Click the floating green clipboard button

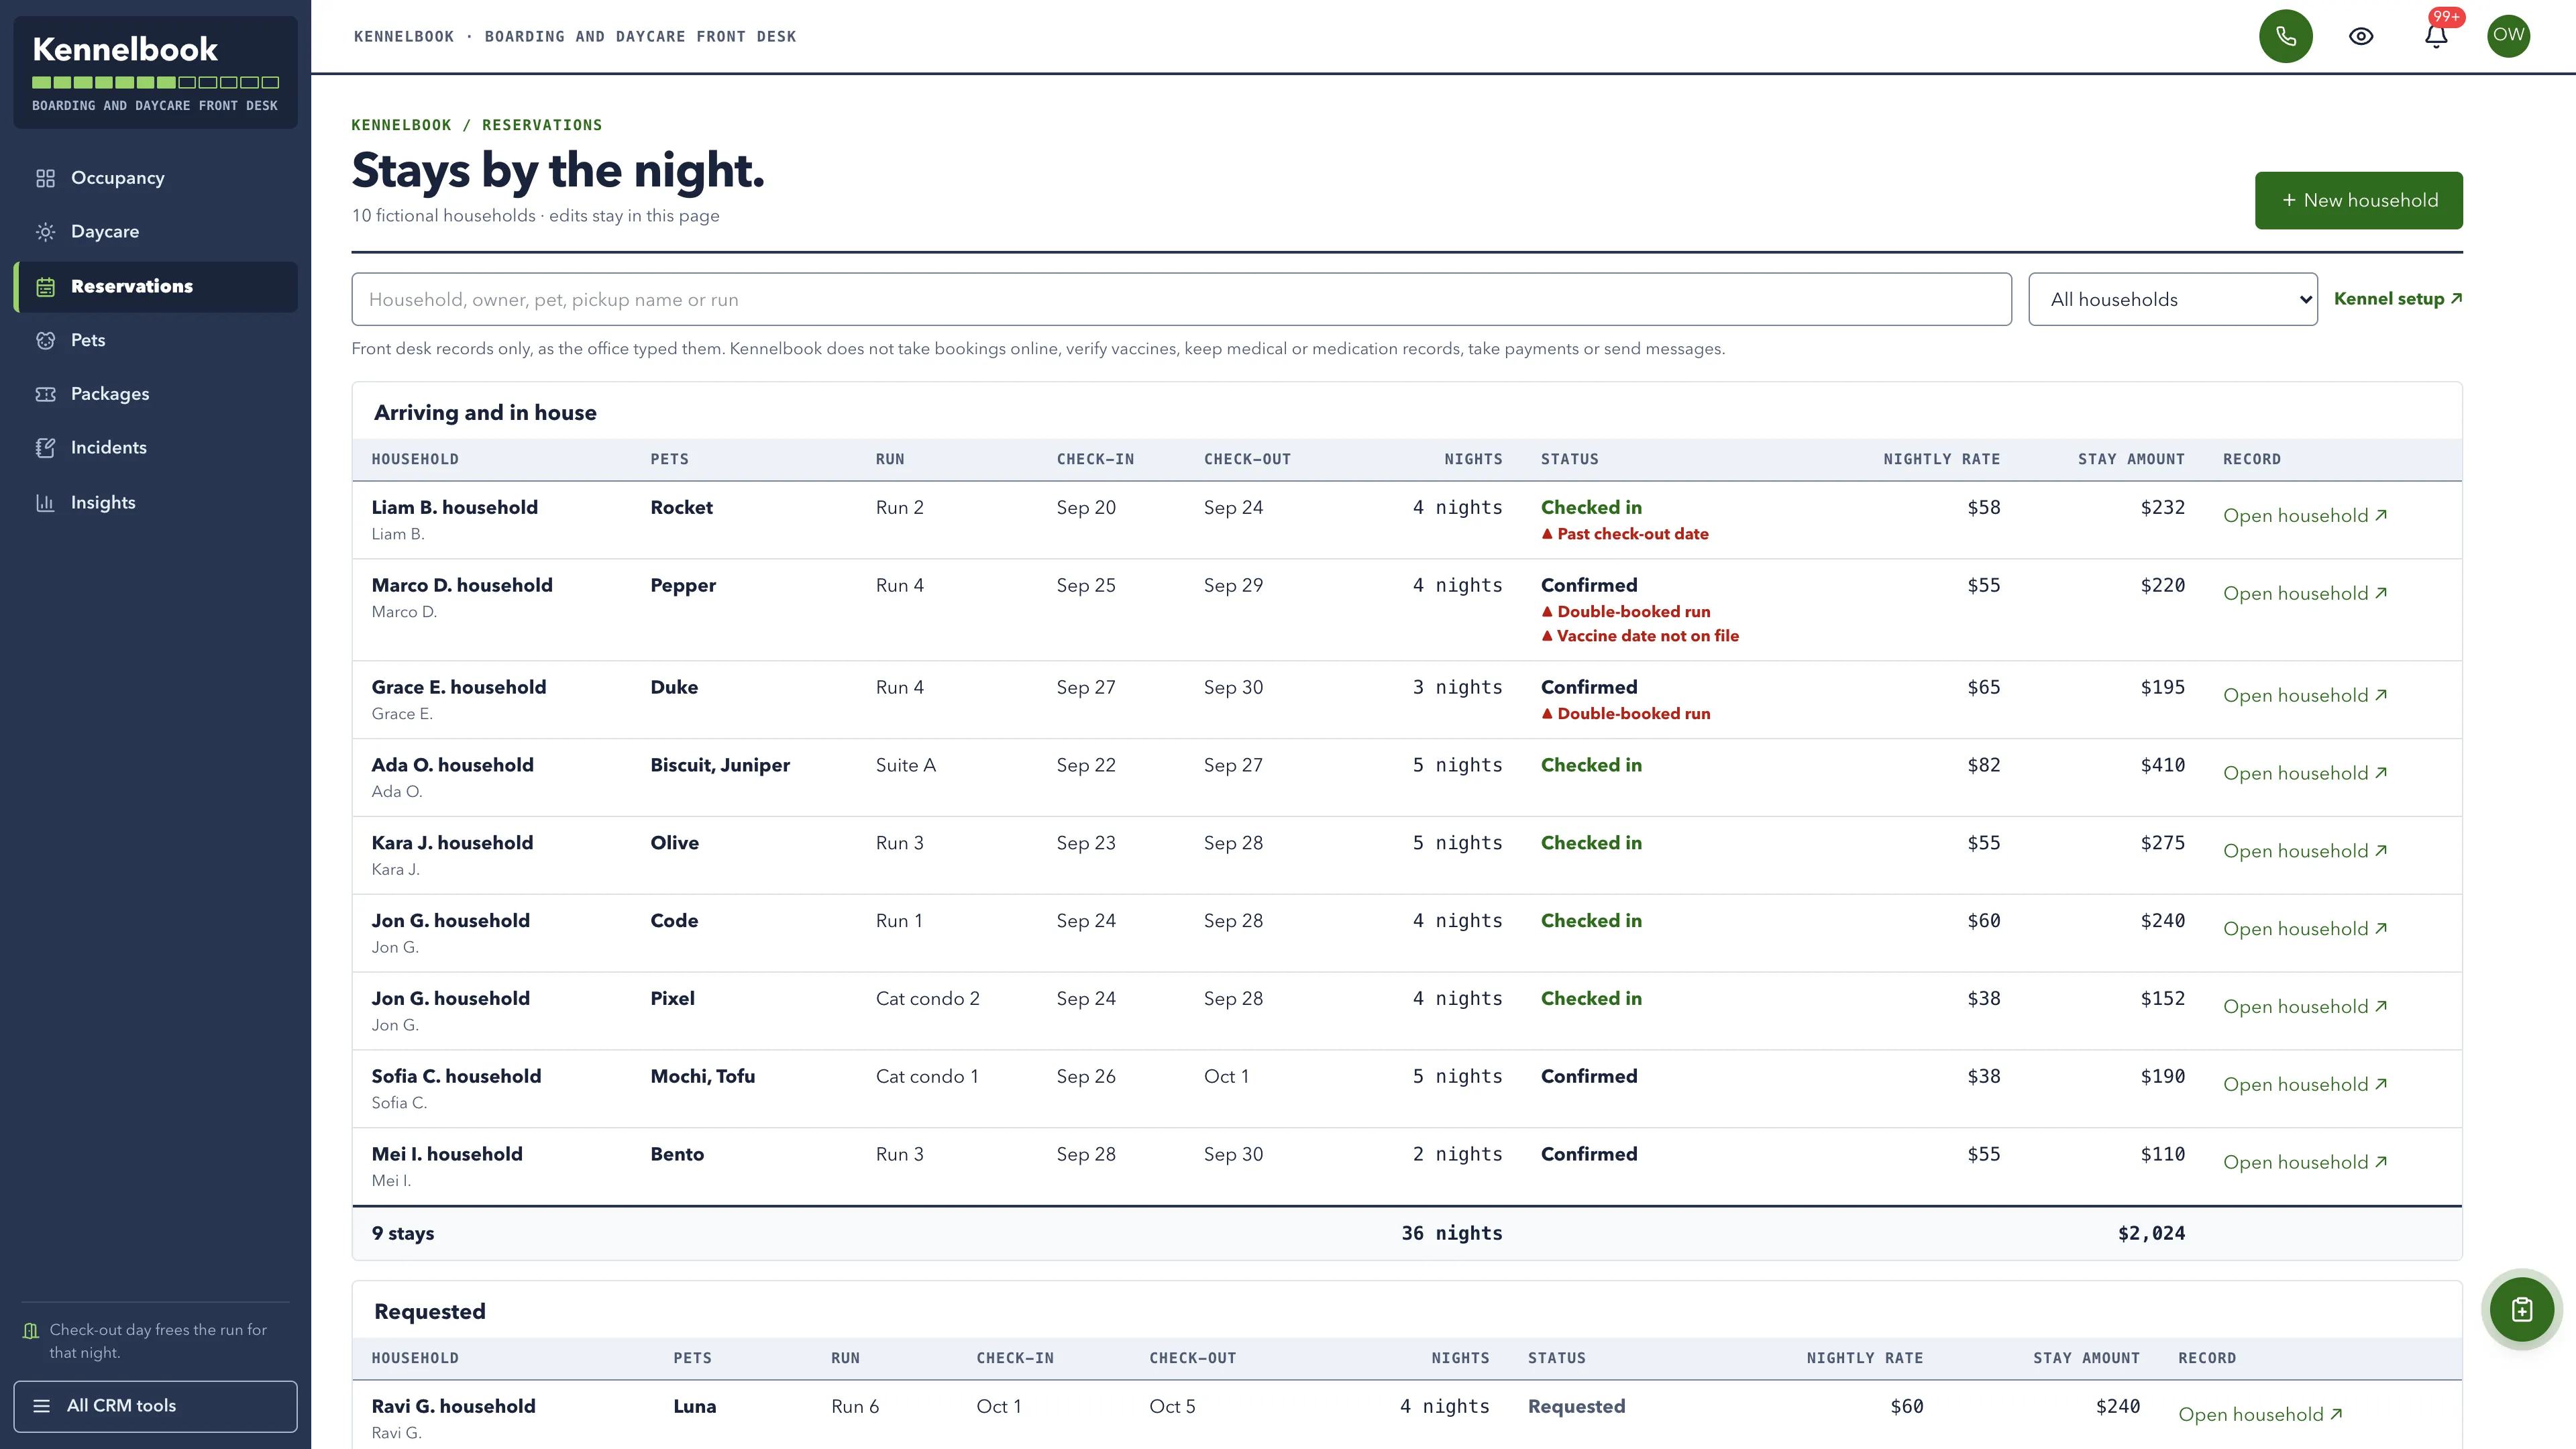2521,1309
